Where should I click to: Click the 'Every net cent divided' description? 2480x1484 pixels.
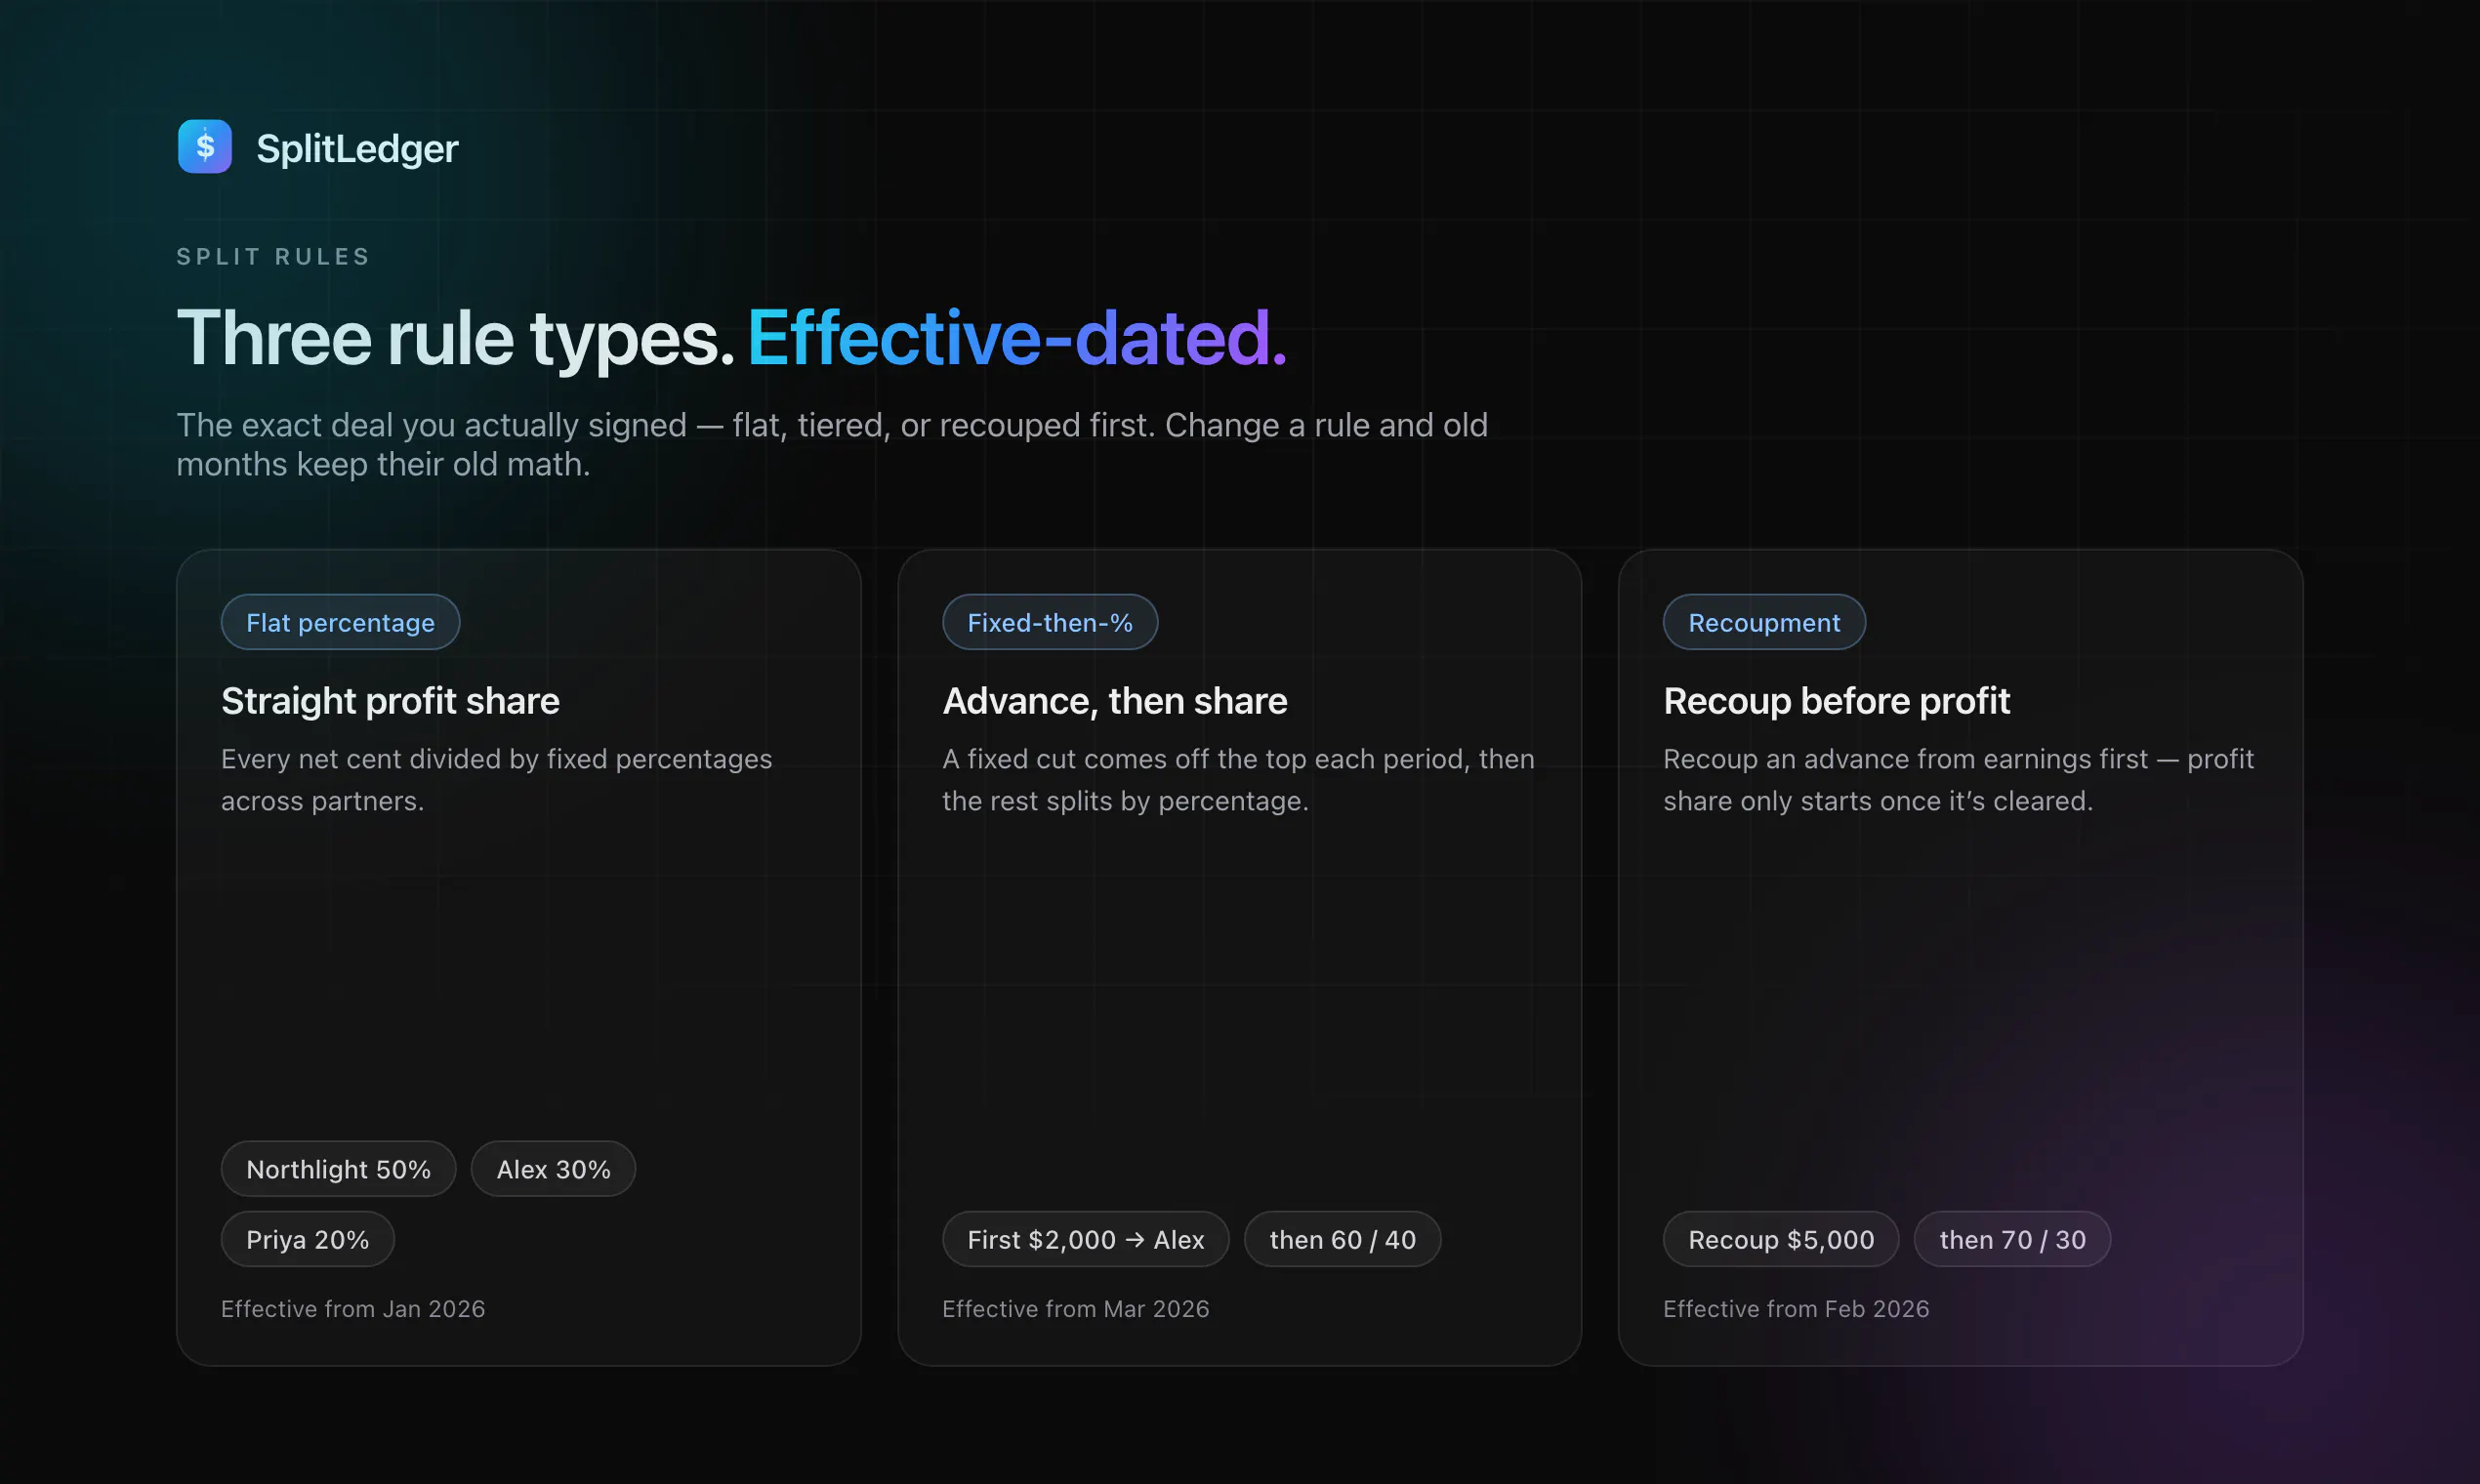[x=496, y=780]
